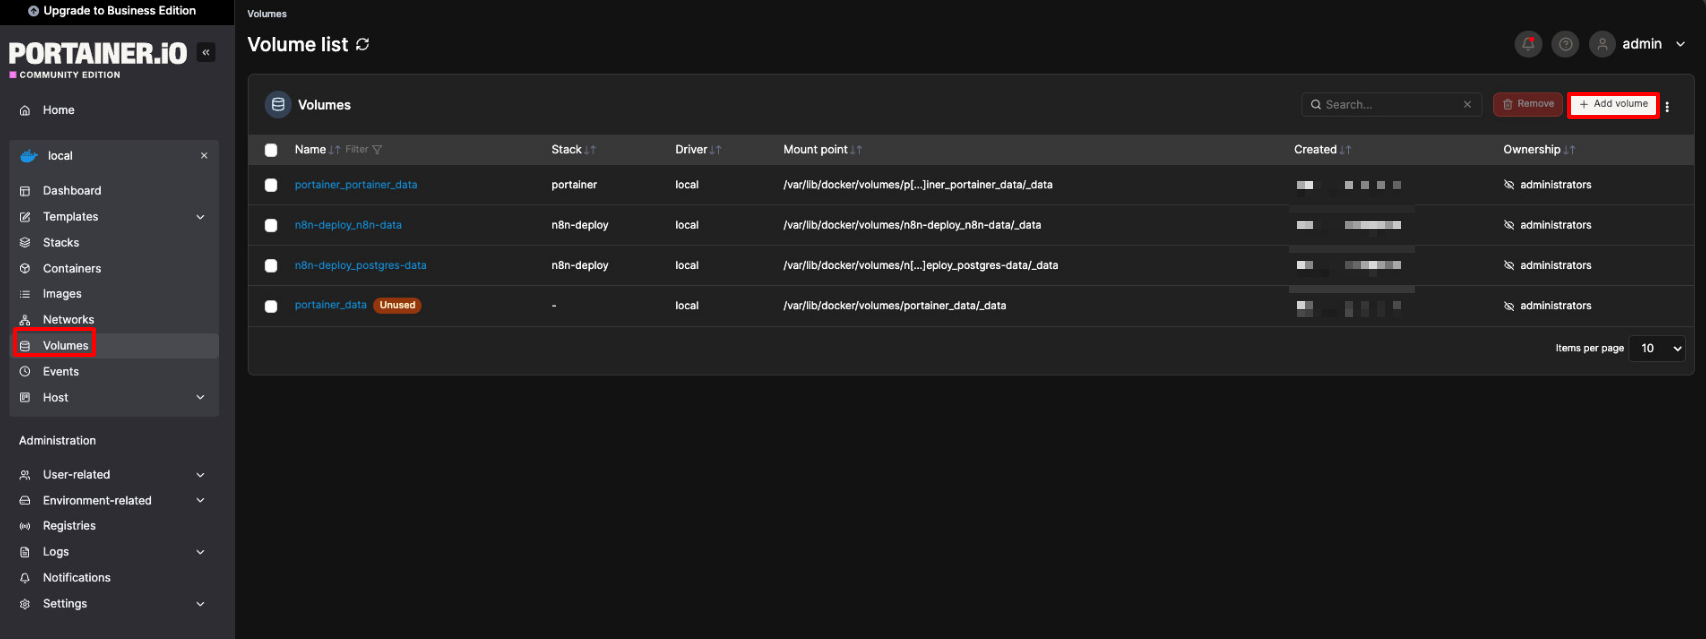The image size is (1706, 639).
Task: Check the unused portainer_data row checkbox
Action: tap(271, 306)
